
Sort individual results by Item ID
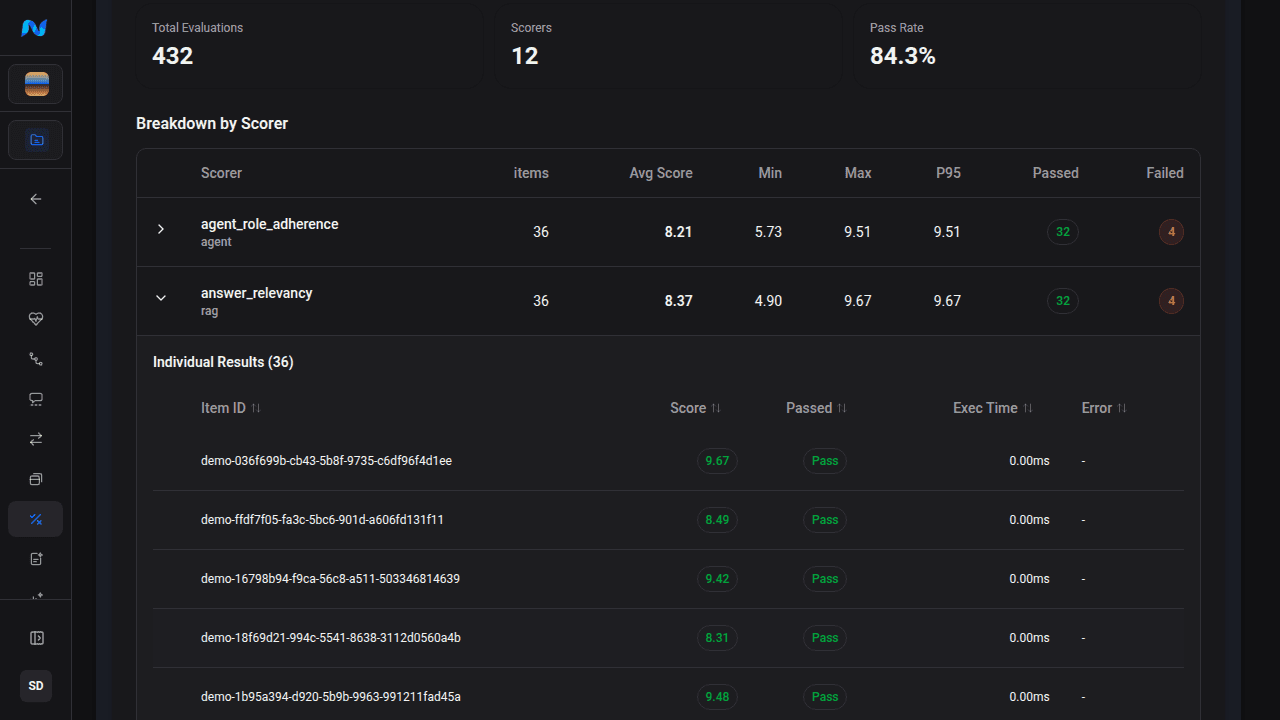pyautogui.click(x=231, y=408)
